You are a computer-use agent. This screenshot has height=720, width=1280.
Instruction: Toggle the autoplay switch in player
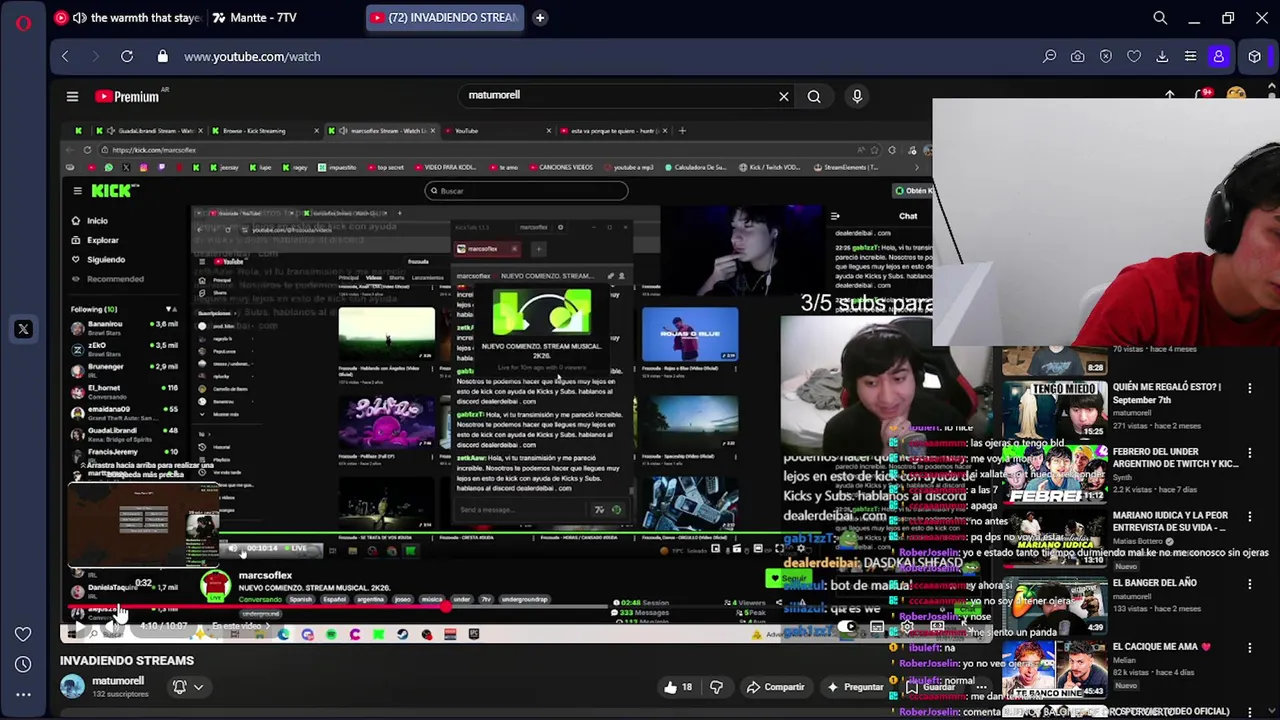tap(847, 628)
